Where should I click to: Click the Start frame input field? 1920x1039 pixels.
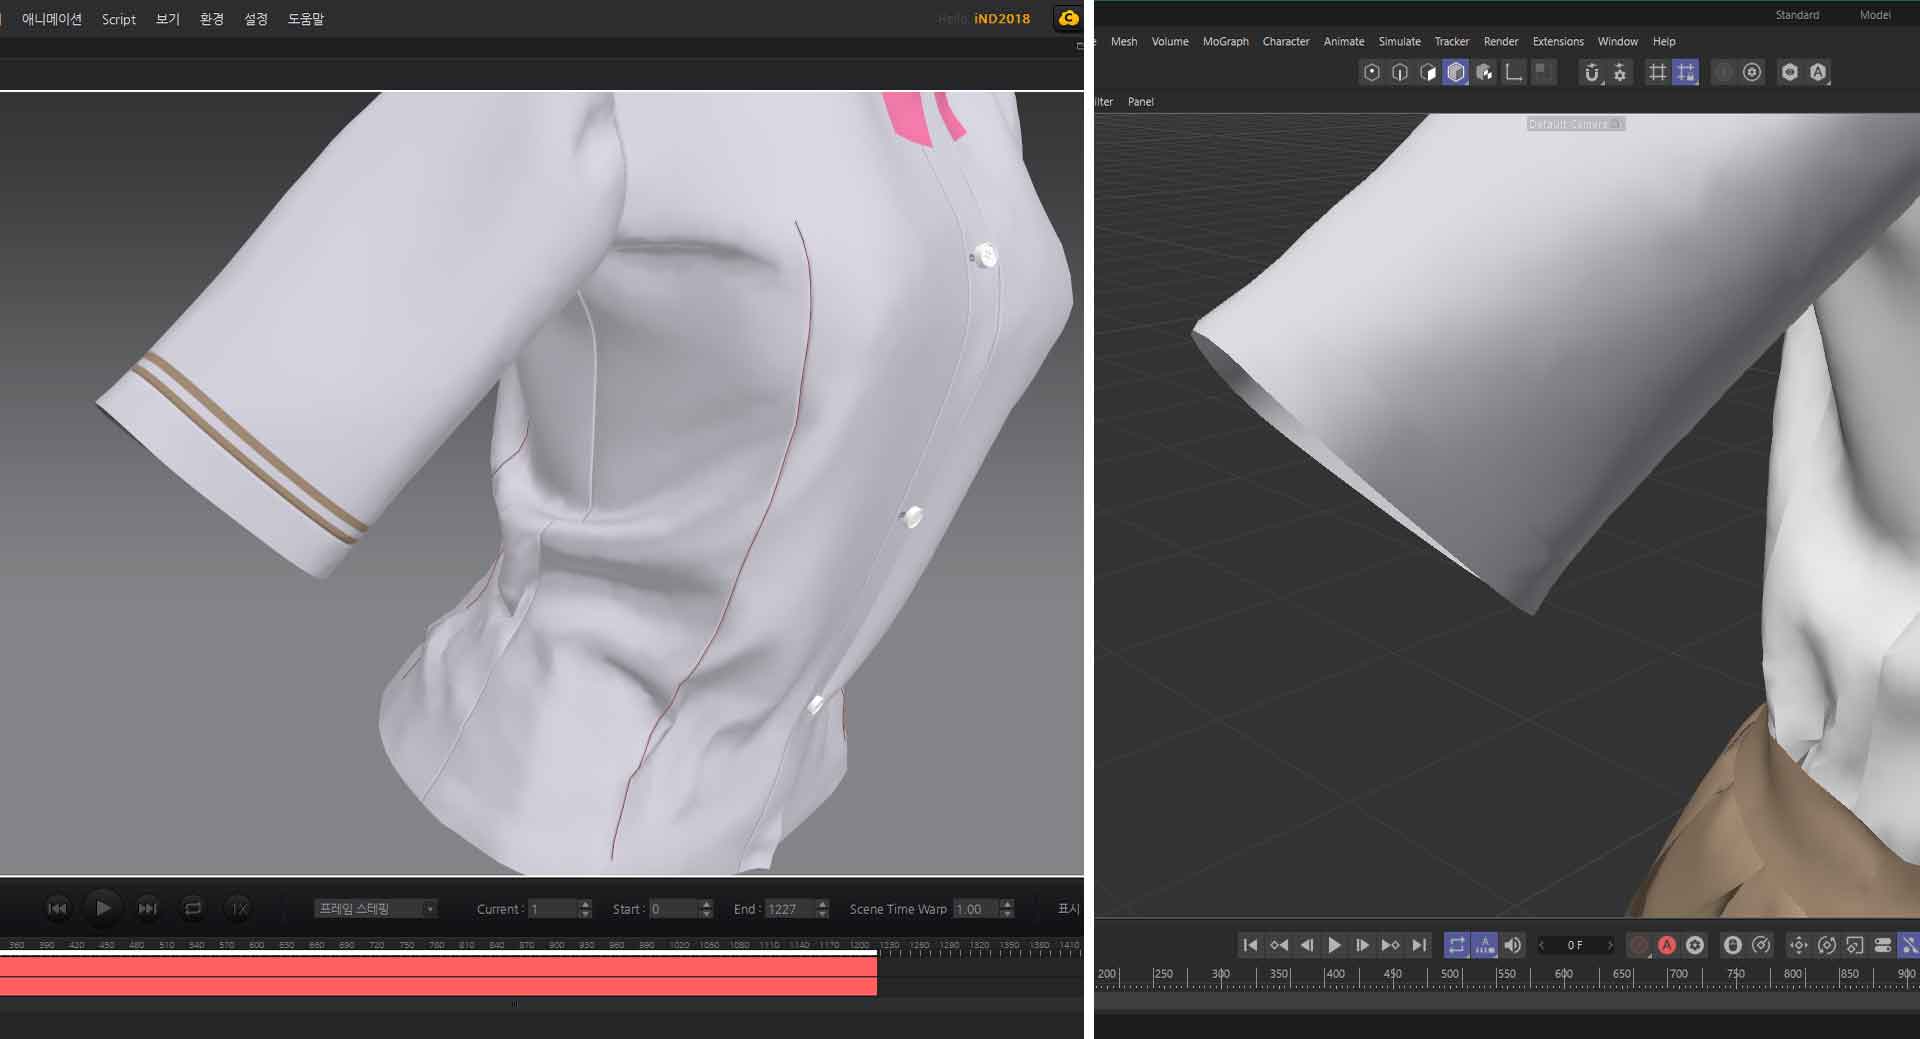[674, 909]
